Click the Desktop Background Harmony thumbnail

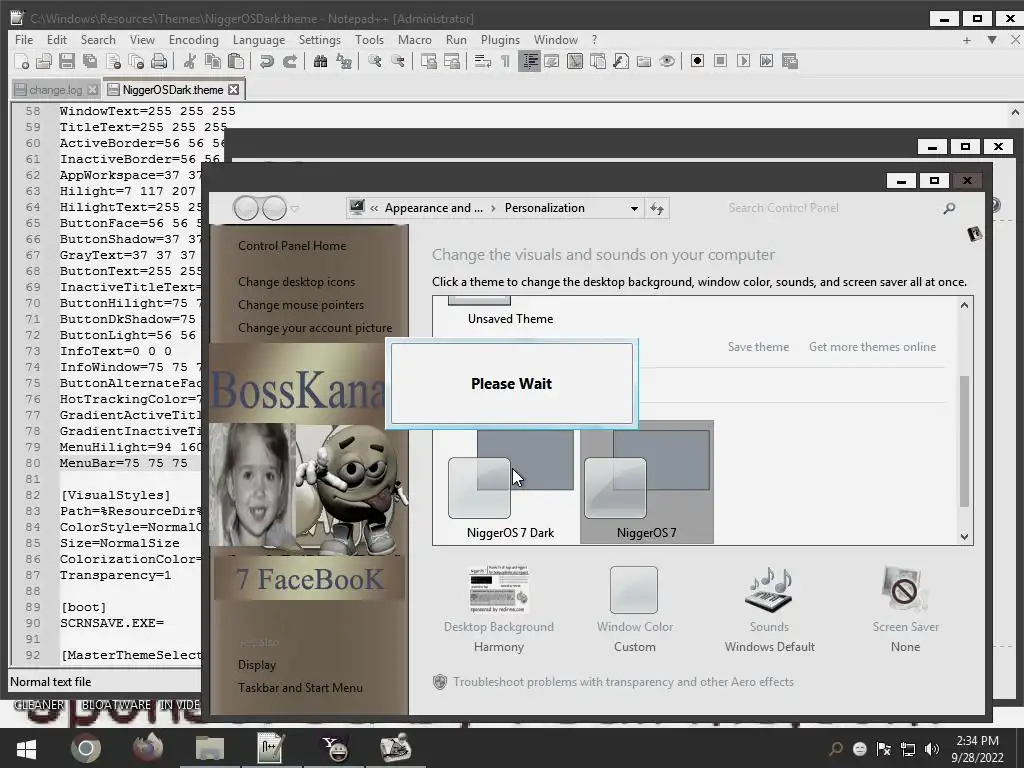[x=498, y=590]
